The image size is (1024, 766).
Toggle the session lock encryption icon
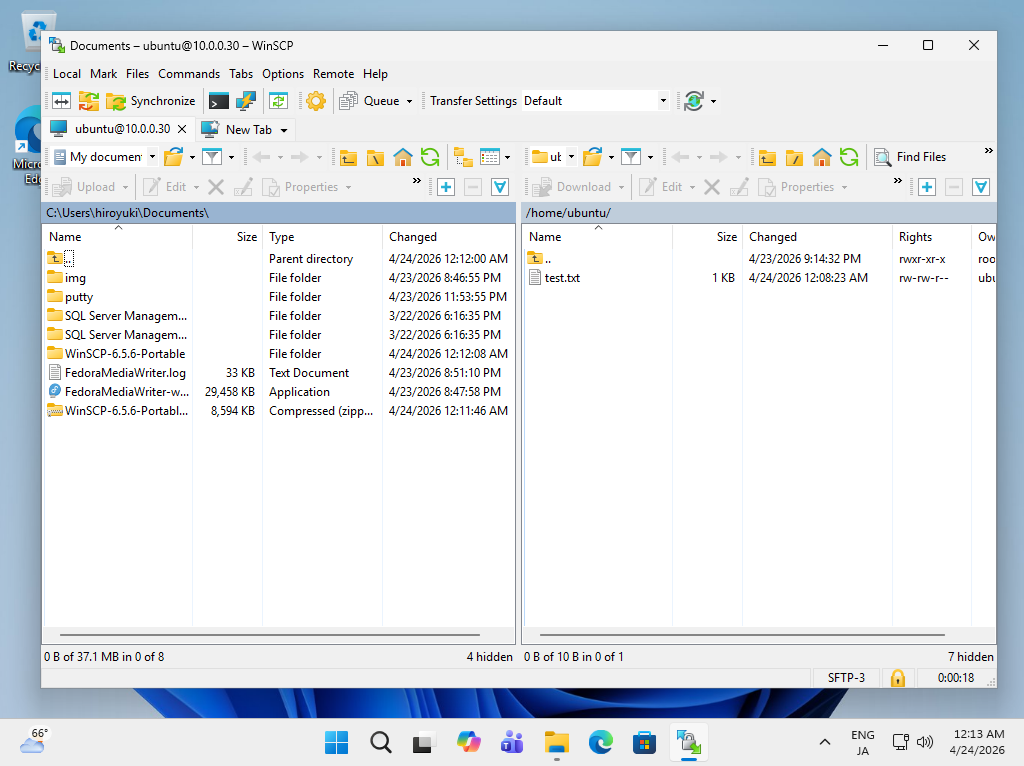[x=898, y=678]
